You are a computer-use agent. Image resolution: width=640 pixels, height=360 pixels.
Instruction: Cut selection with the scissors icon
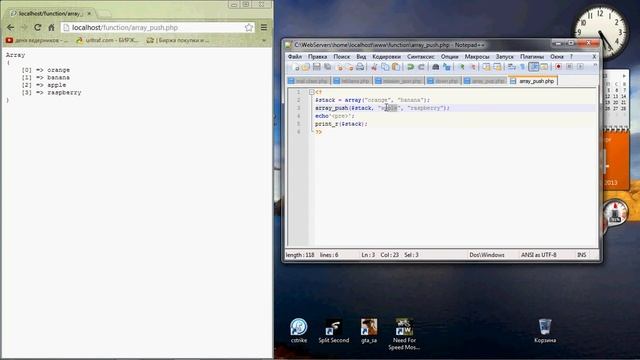373,67
